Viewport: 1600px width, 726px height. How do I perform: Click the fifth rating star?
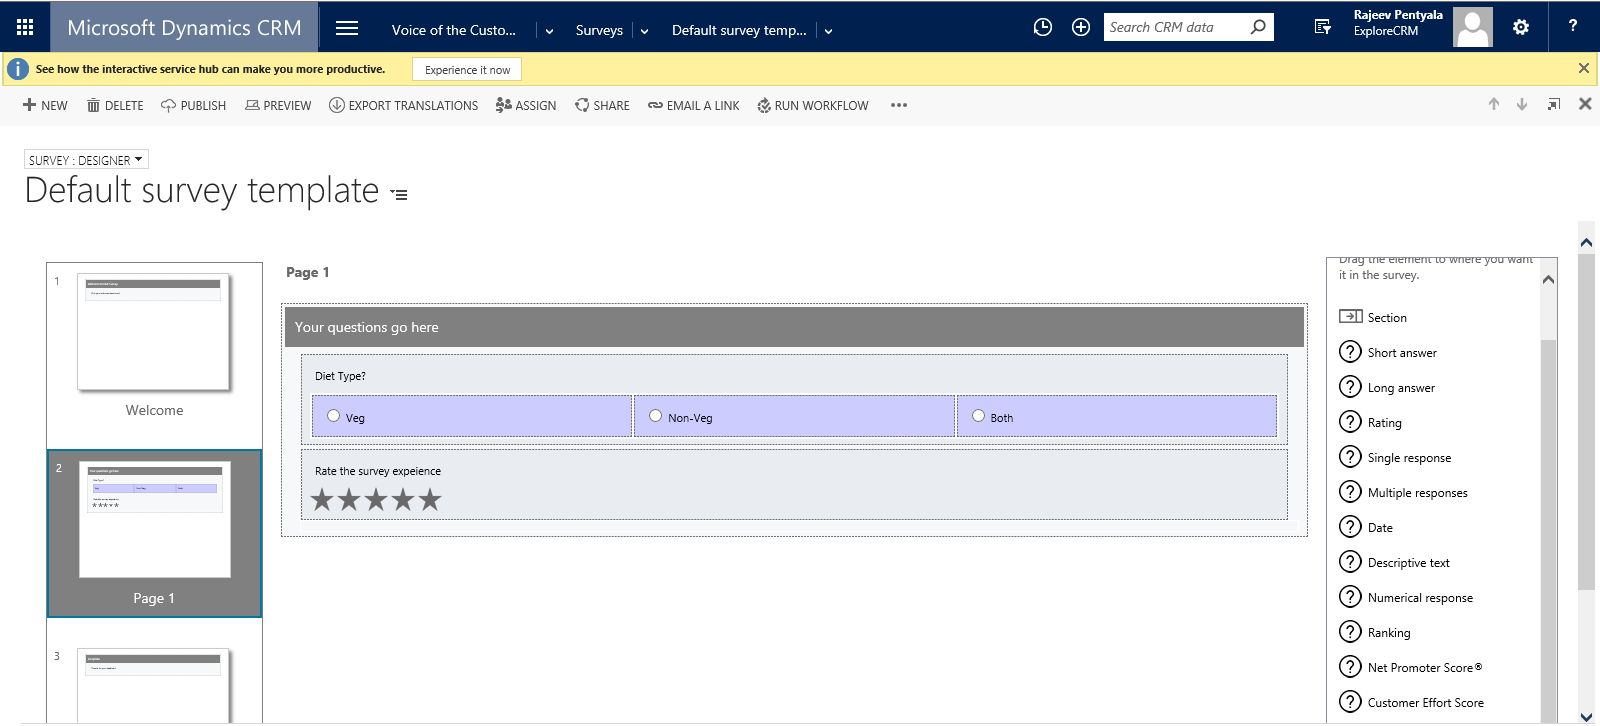[x=430, y=499]
